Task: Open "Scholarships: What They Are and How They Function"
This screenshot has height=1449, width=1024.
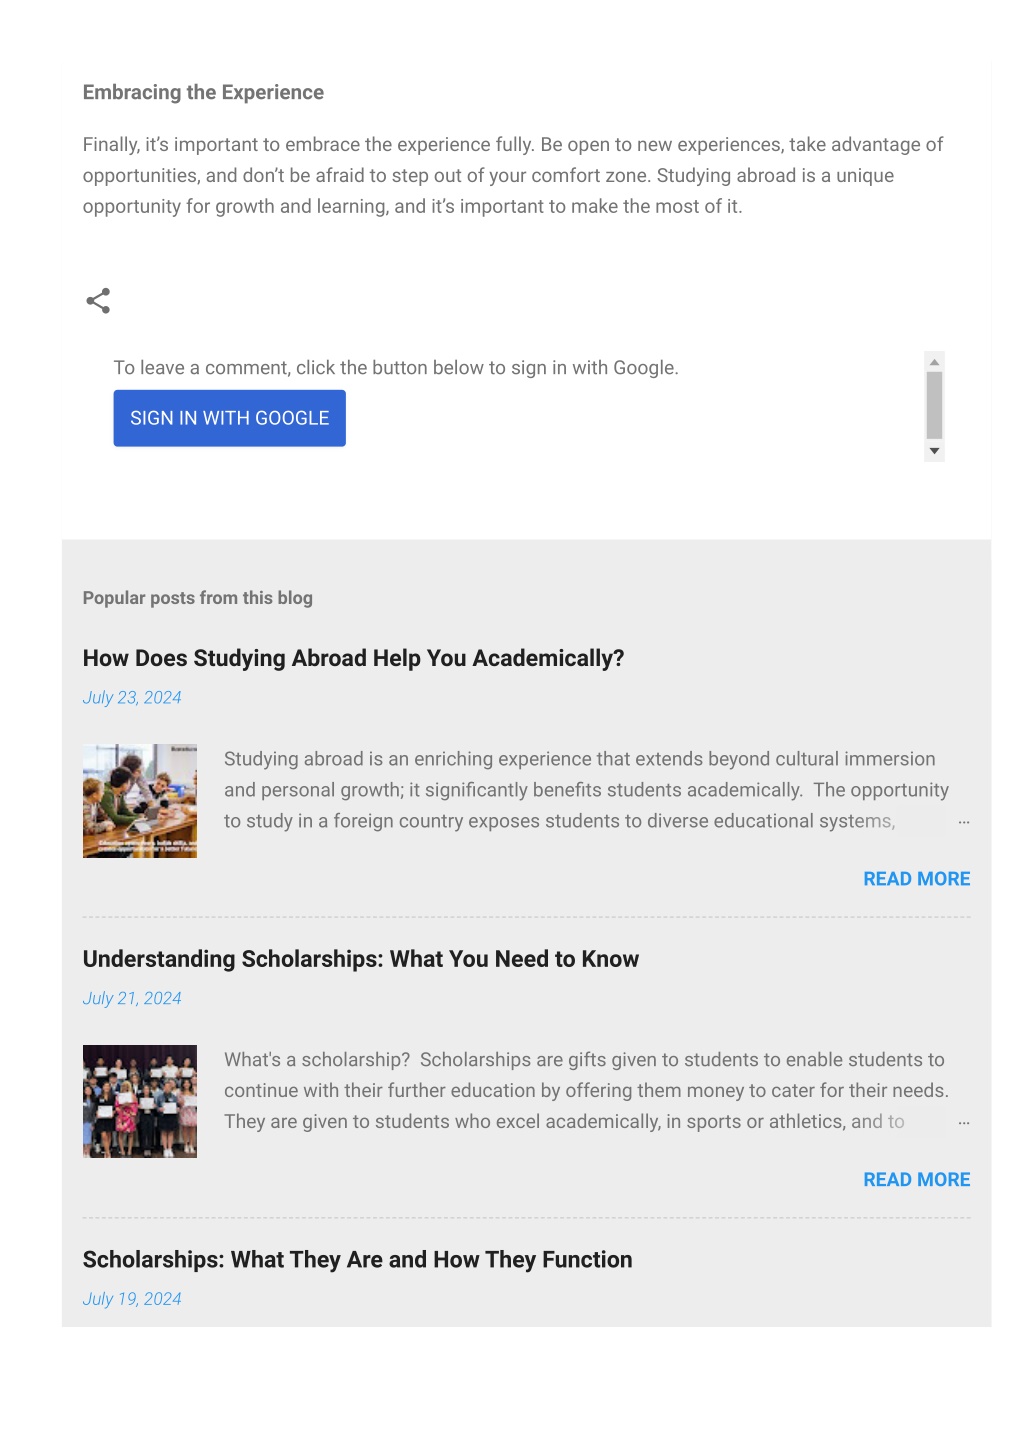Action: coord(357,1260)
